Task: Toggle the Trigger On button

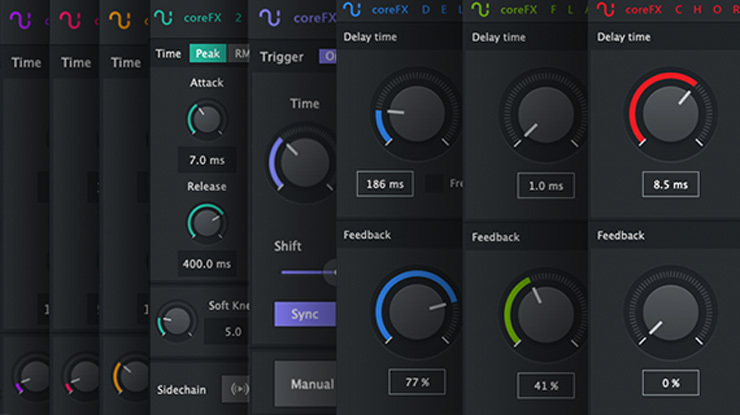Action: (328, 57)
